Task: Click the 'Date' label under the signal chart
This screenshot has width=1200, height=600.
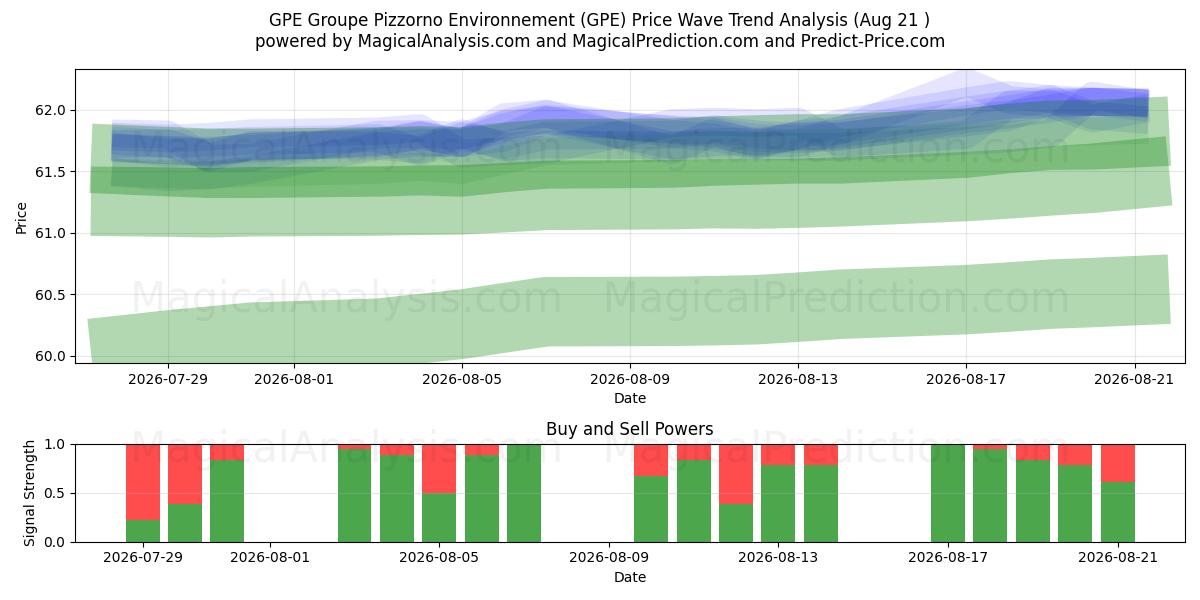Action: pos(630,577)
